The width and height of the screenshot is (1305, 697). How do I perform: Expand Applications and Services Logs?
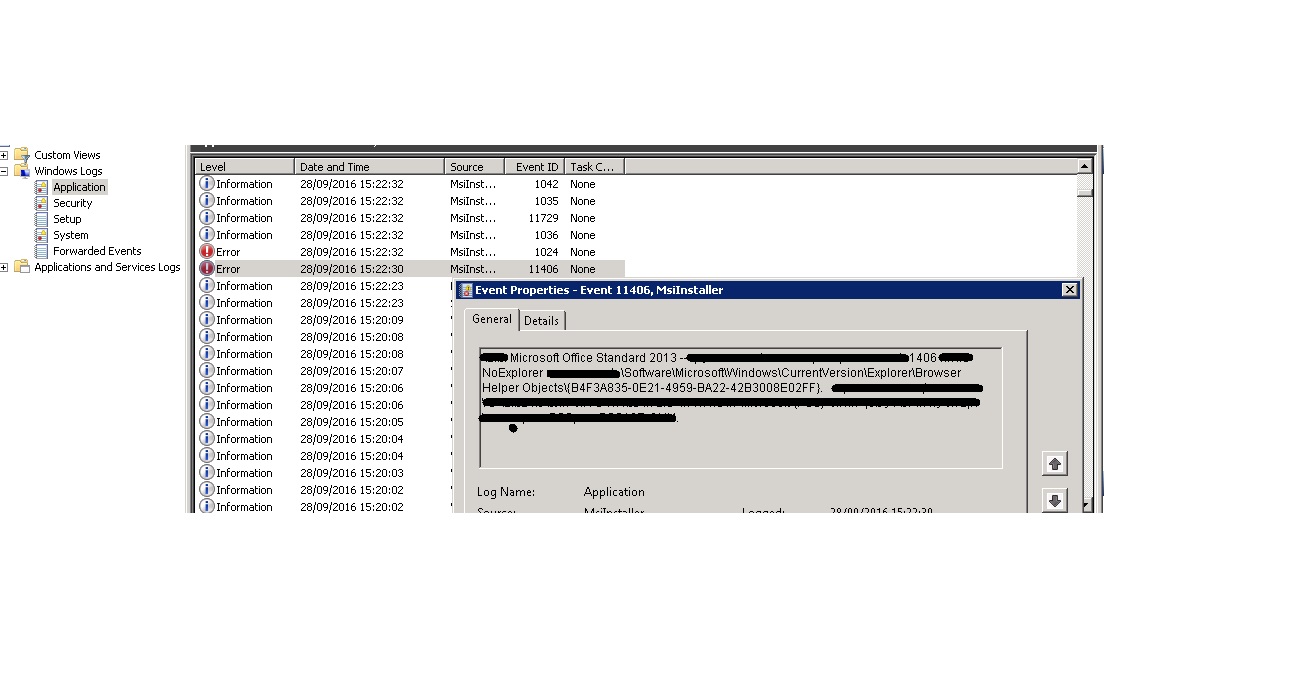pyautogui.click(x=6, y=267)
